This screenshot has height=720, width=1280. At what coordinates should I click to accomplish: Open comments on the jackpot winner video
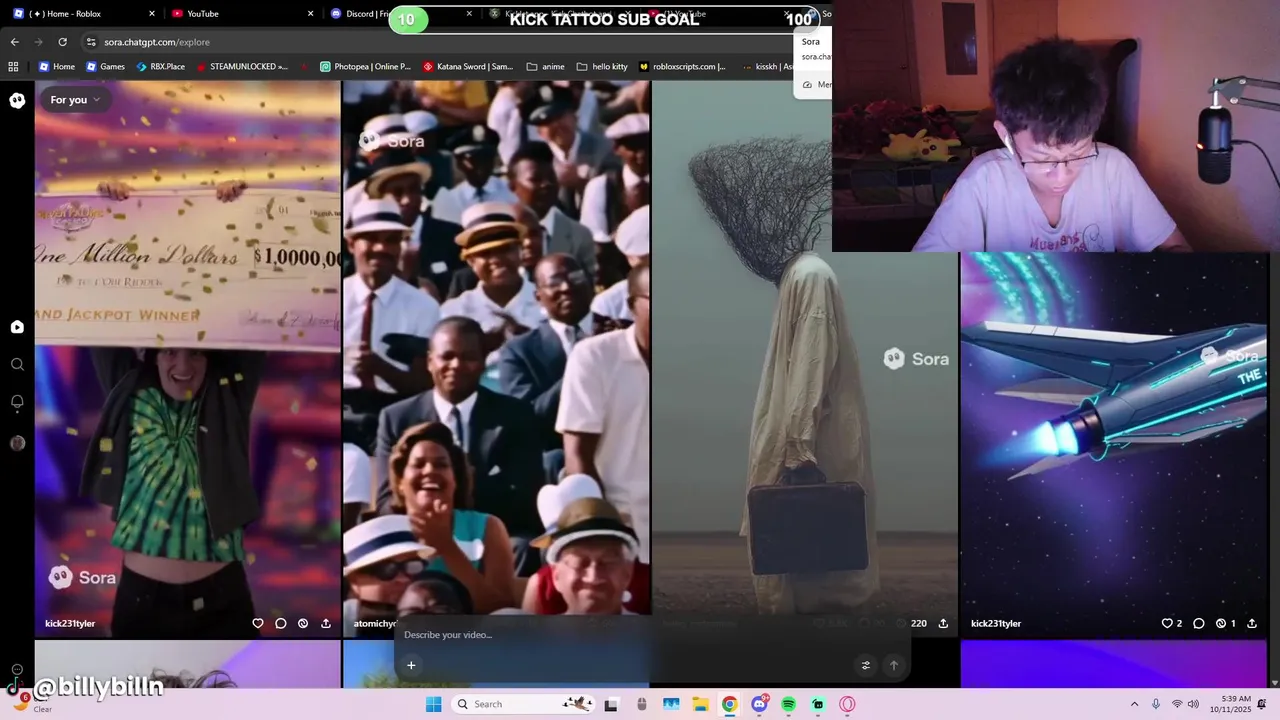tap(281, 623)
